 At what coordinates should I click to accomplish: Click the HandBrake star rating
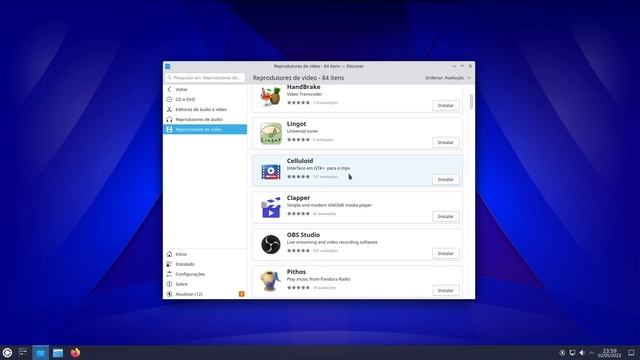point(298,102)
